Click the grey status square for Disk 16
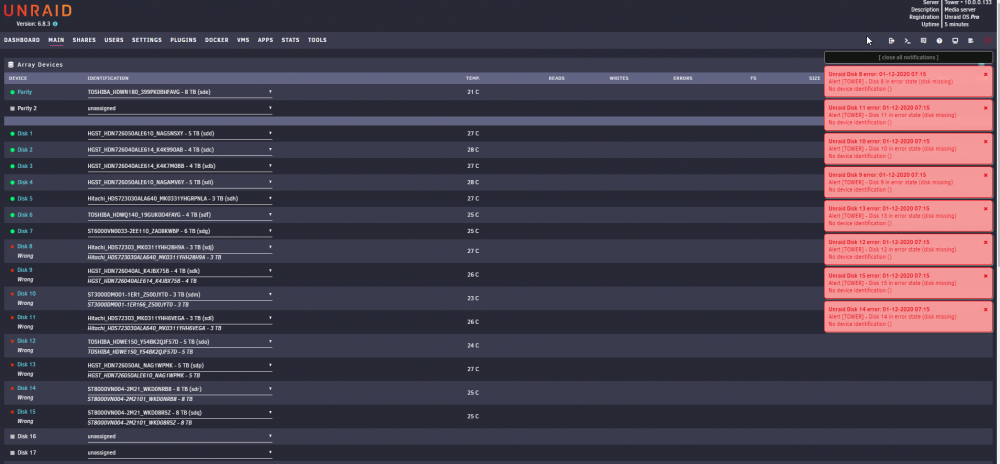1000x464 pixels. 12,437
